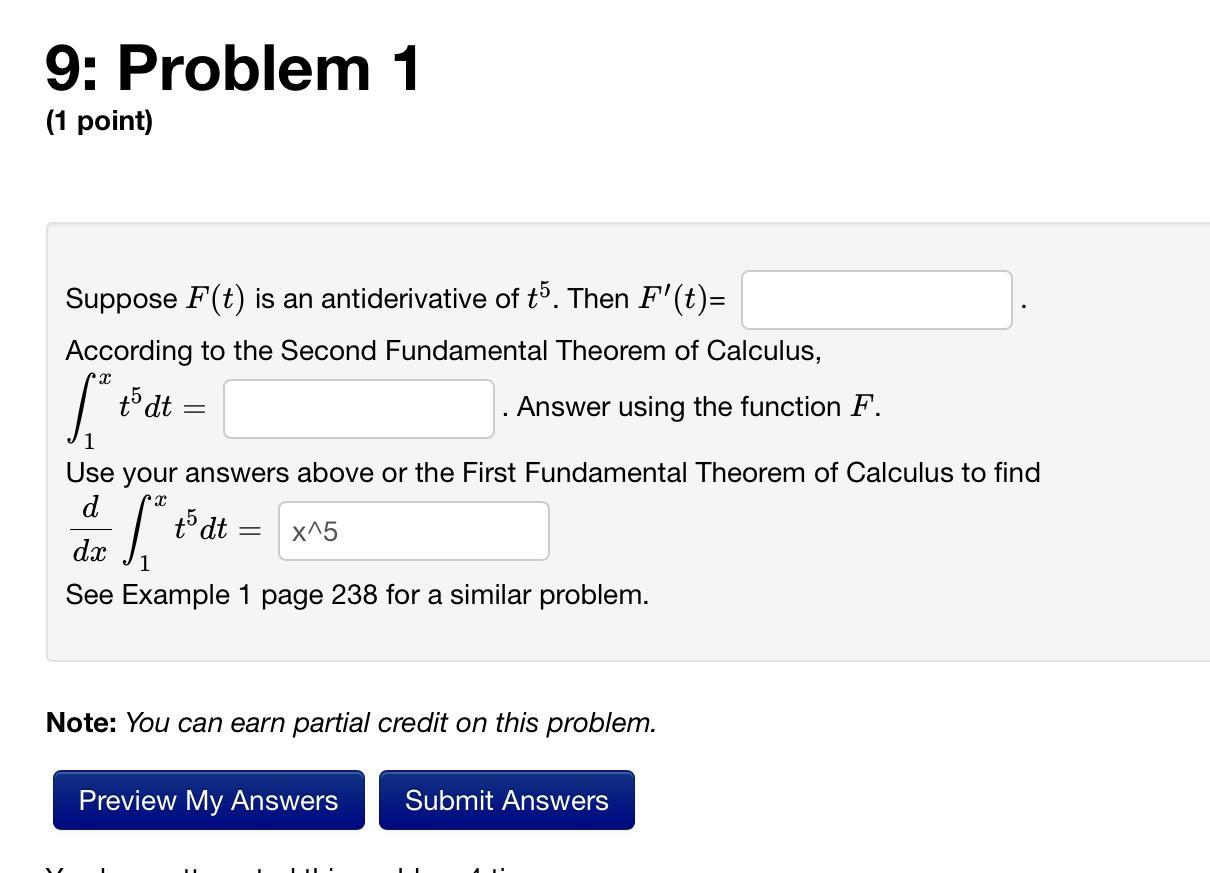Focus the answer field containing x^5
The height and width of the screenshot is (873, 1210).
[x=413, y=531]
